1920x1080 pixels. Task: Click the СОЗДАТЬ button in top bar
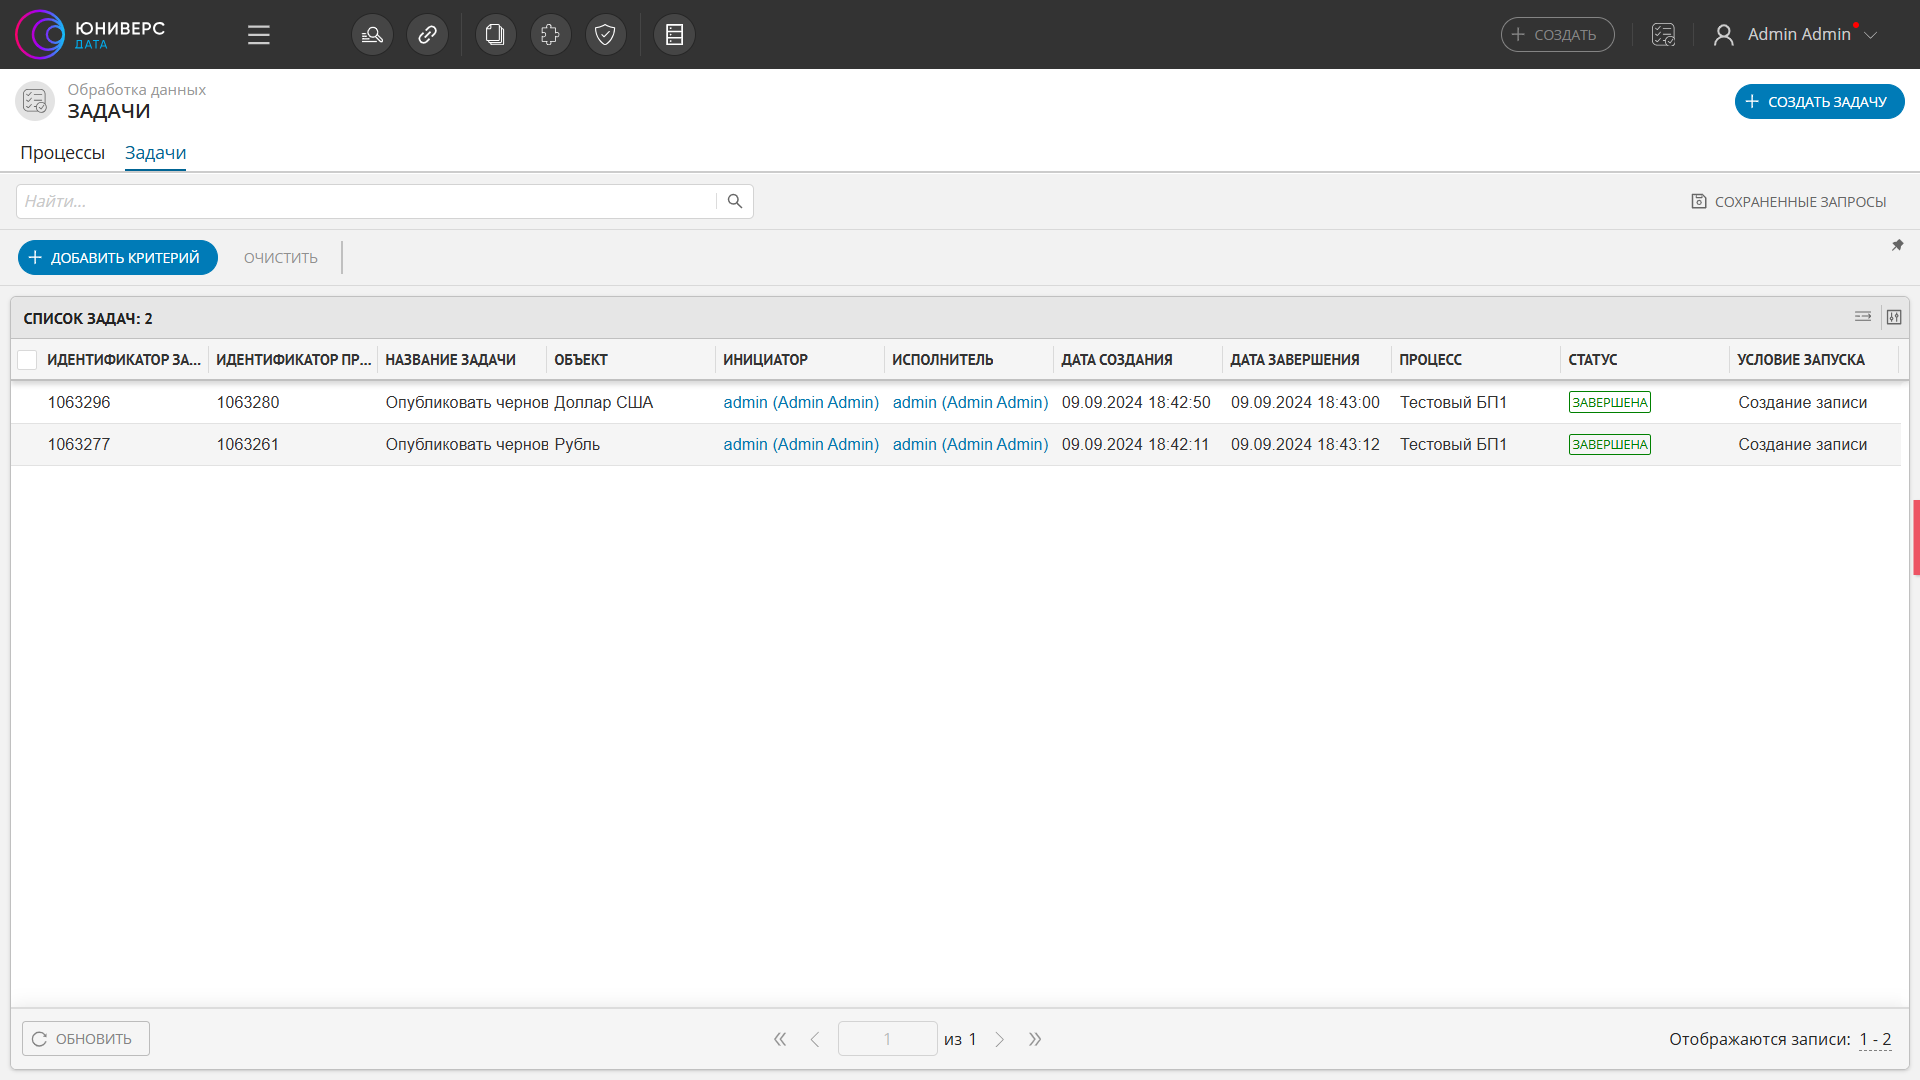[1557, 35]
